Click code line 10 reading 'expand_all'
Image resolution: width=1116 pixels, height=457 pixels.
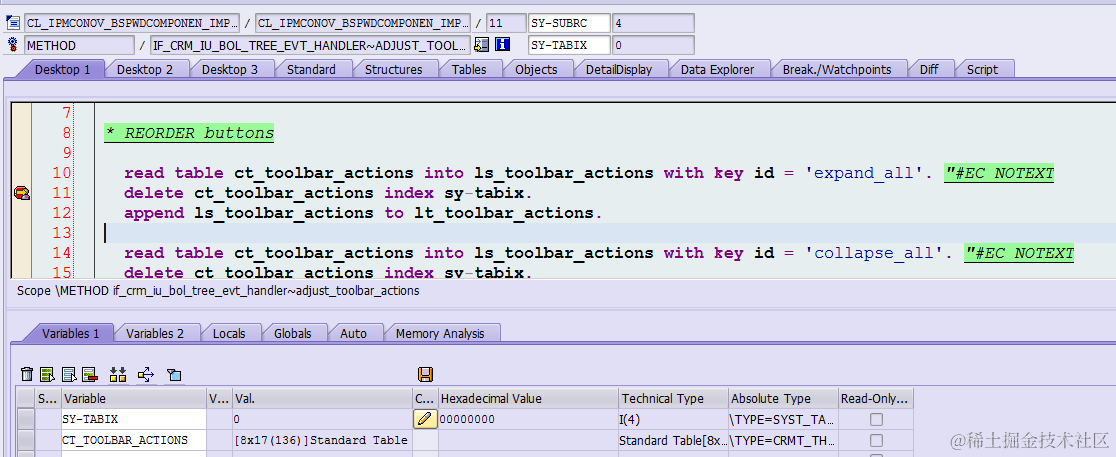point(589,173)
